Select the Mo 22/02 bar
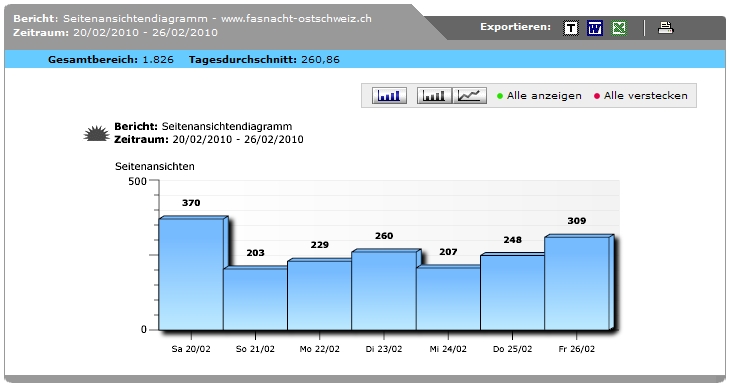 [x=319, y=295]
